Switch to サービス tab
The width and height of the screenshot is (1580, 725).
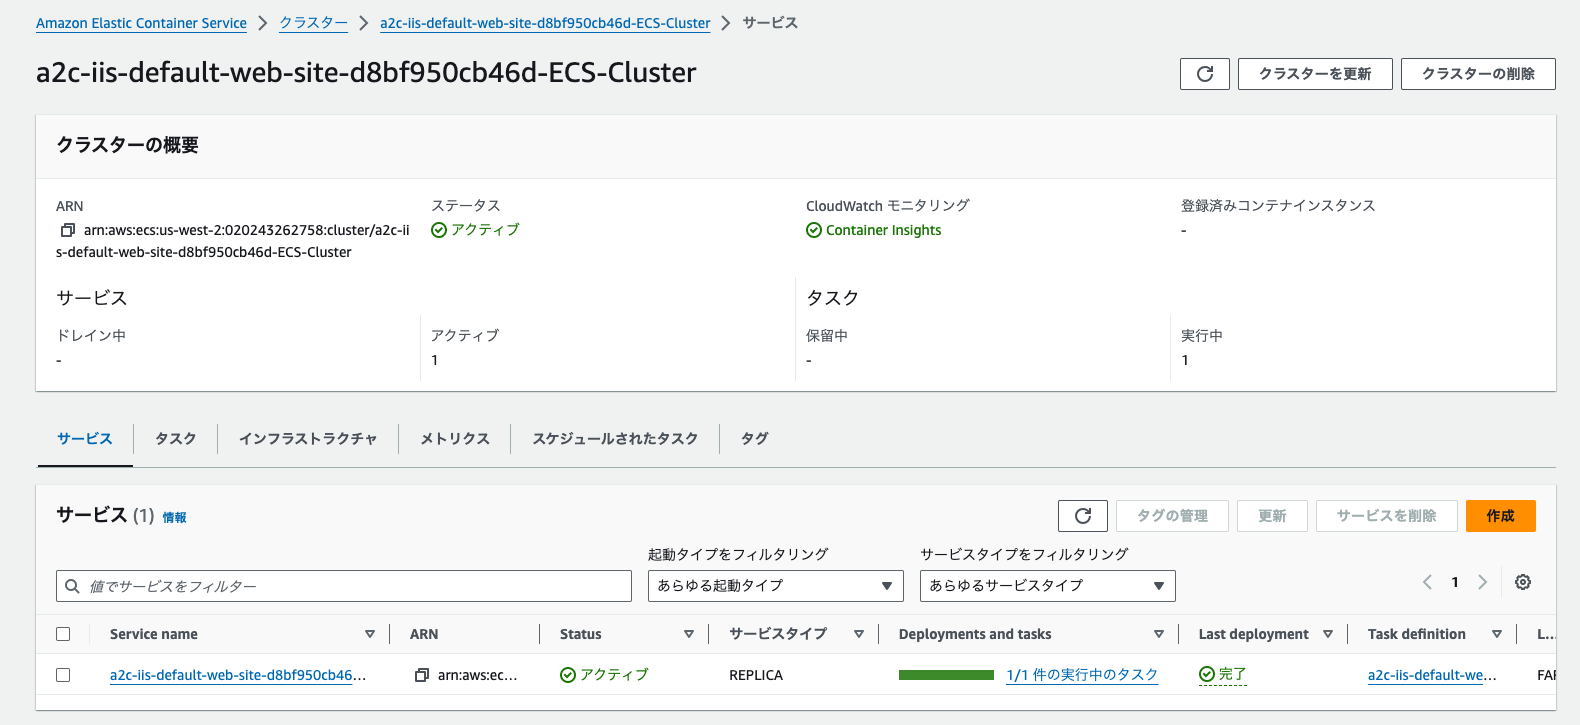(x=85, y=439)
